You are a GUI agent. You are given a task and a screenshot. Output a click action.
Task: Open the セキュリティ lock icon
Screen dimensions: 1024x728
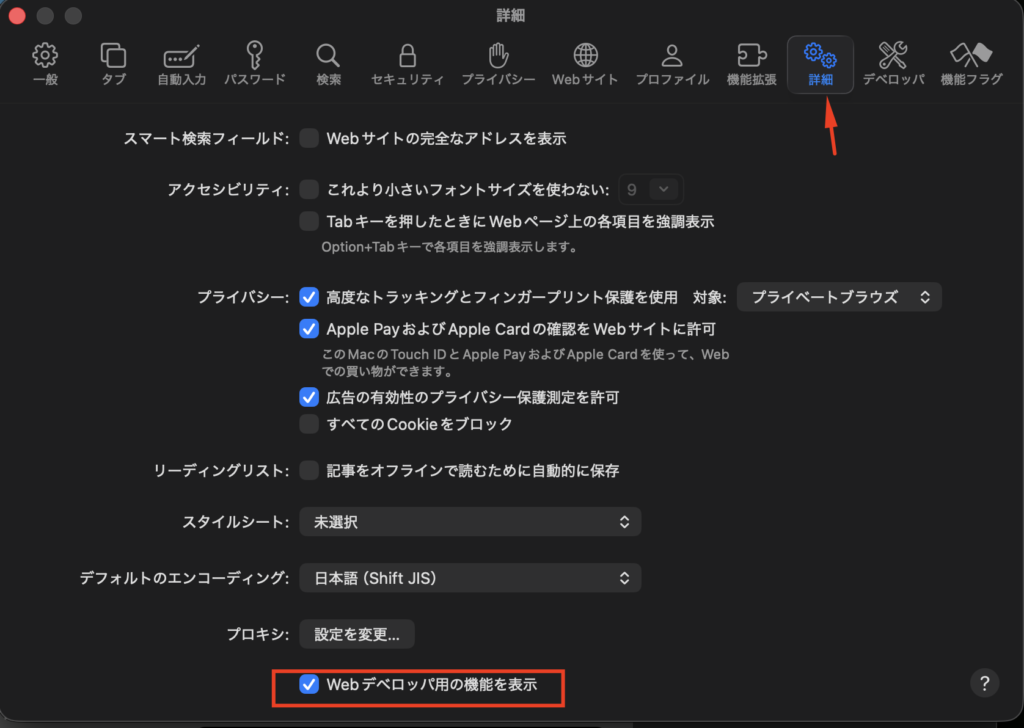(407, 64)
